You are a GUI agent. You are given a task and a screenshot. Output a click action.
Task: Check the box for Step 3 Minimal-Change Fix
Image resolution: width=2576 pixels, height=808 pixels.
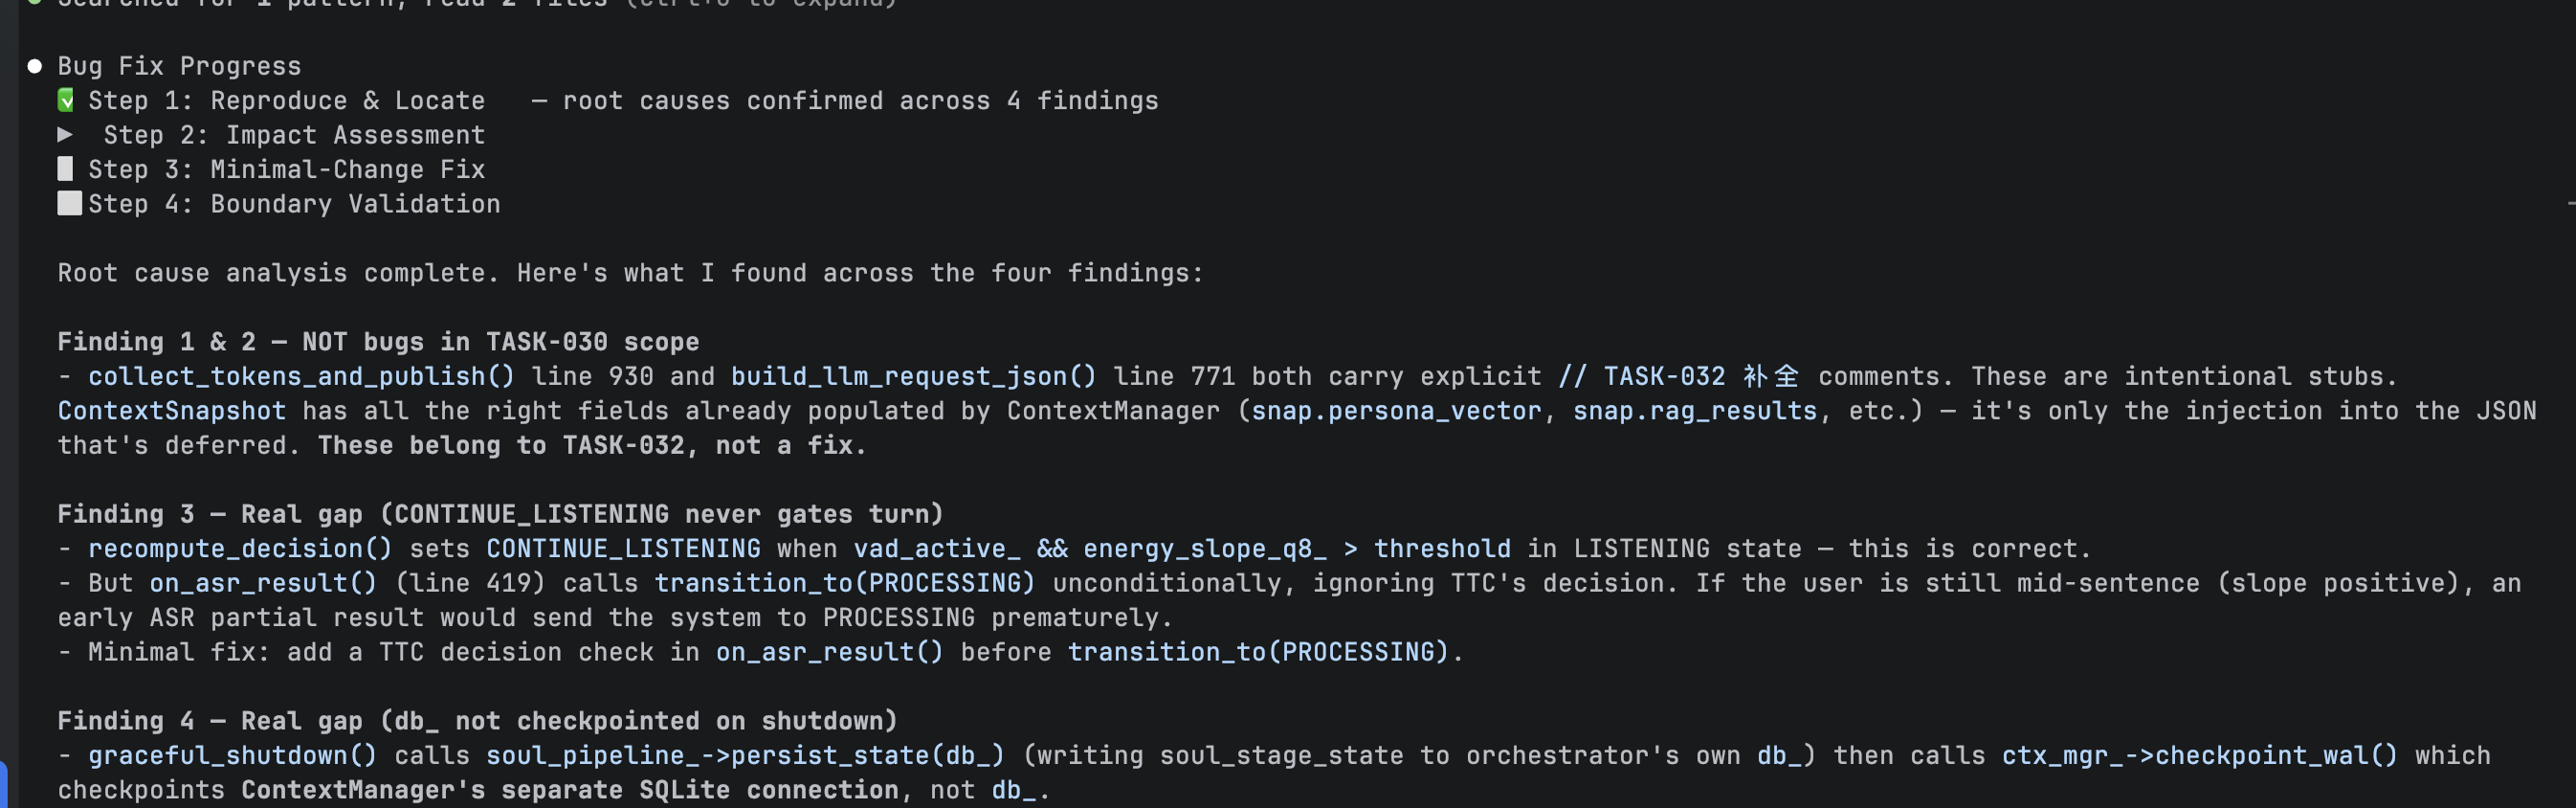[66, 169]
